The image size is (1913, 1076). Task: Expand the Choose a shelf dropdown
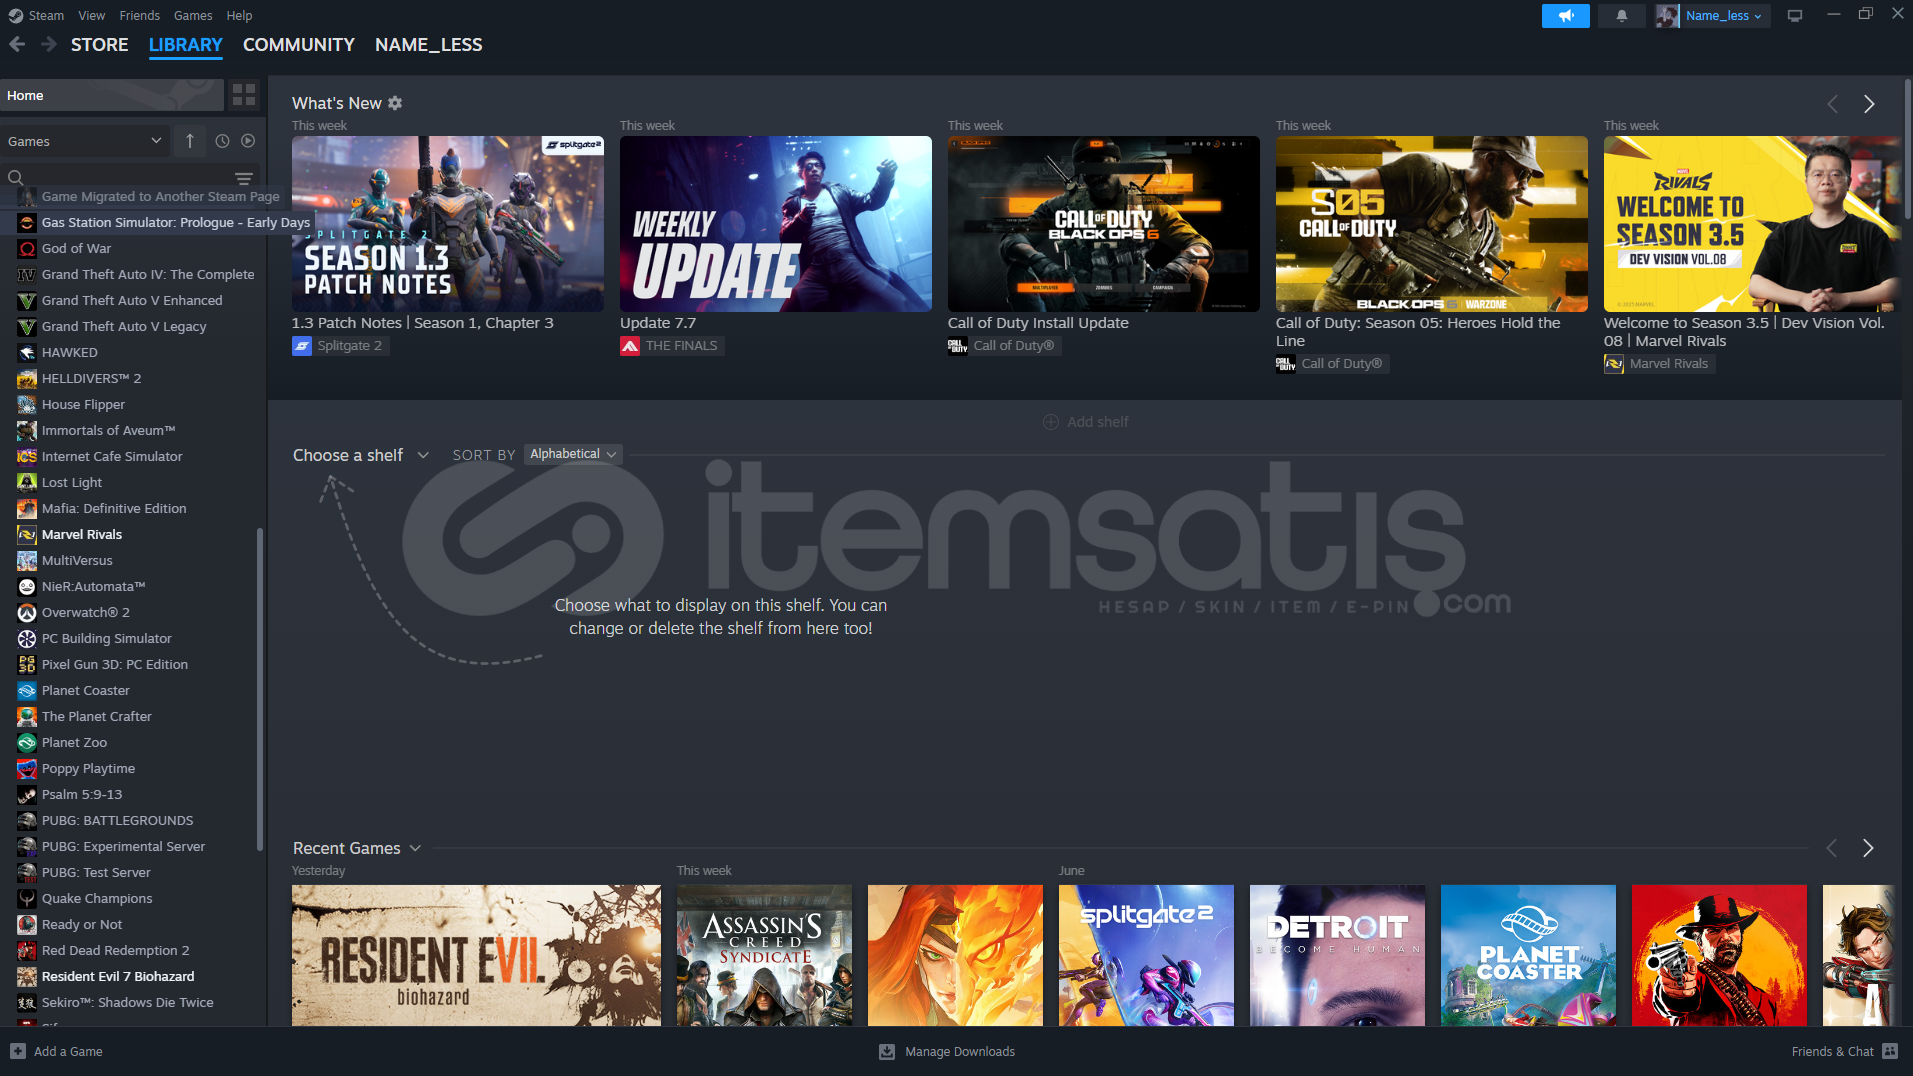(x=423, y=455)
